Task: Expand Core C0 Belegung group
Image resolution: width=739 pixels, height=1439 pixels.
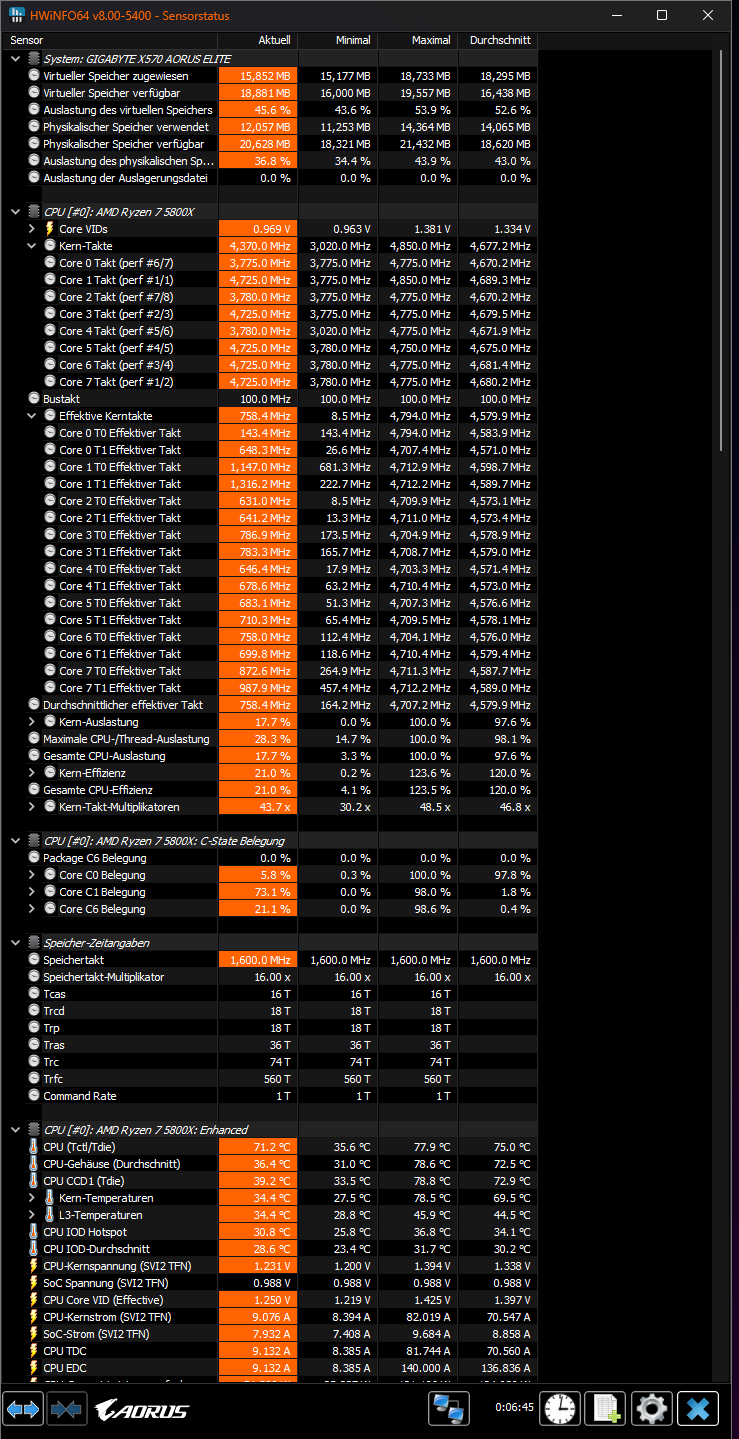Action: (x=32, y=875)
